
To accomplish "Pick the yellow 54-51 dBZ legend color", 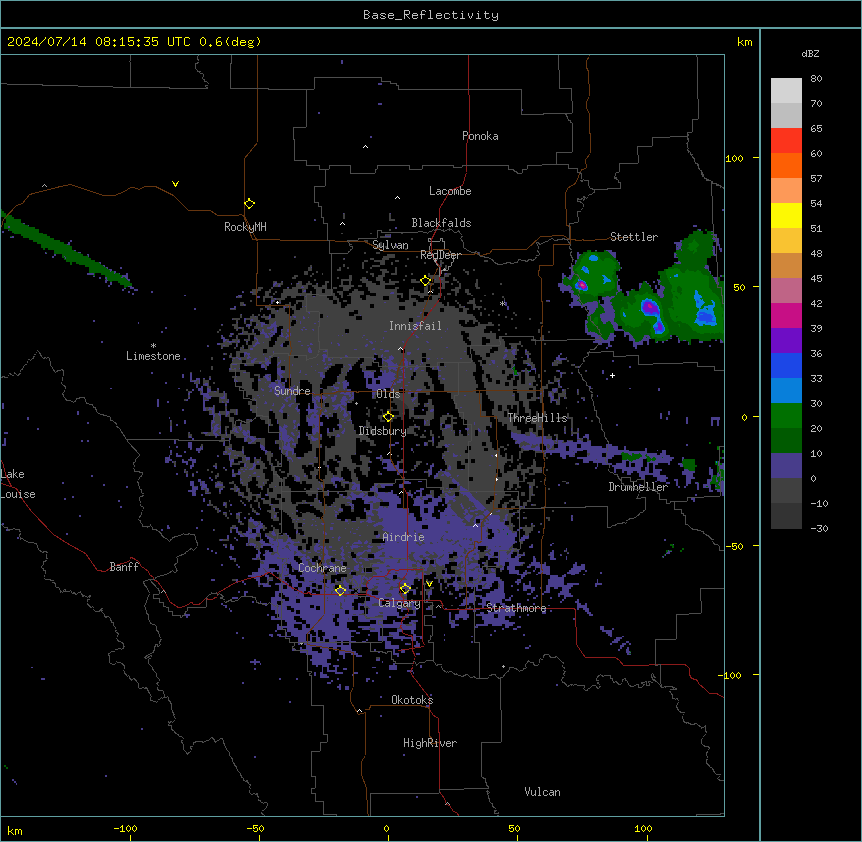I will click(x=786, y=215).
